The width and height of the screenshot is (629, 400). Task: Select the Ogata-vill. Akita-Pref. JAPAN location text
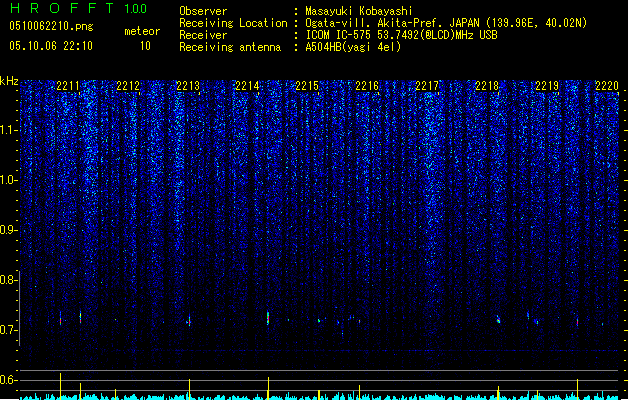446,23
